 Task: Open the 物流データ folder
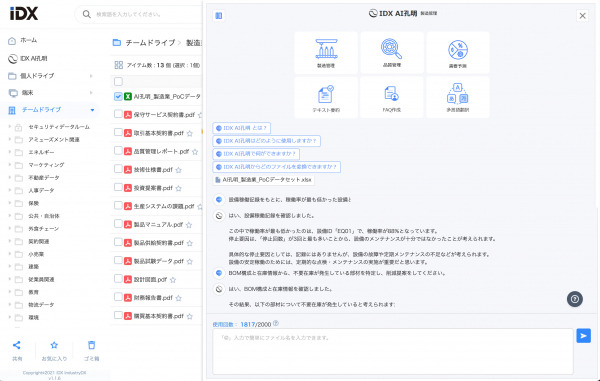41,305
